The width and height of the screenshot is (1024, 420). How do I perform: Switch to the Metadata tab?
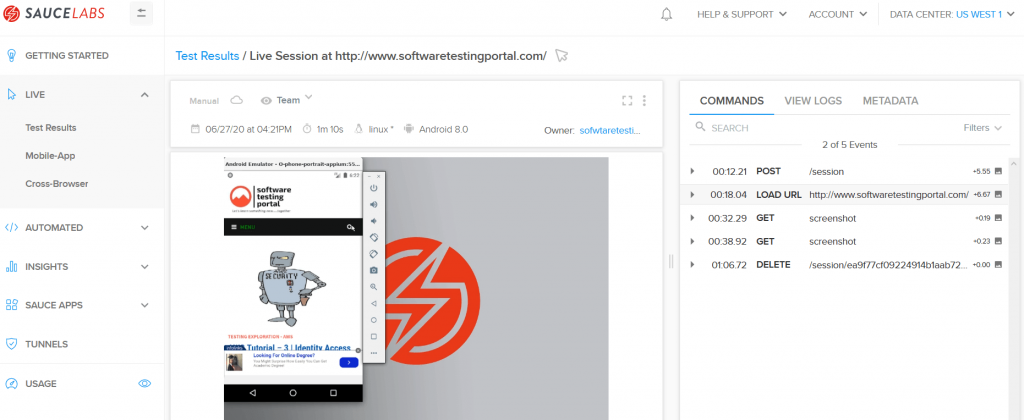coord(890,100)
